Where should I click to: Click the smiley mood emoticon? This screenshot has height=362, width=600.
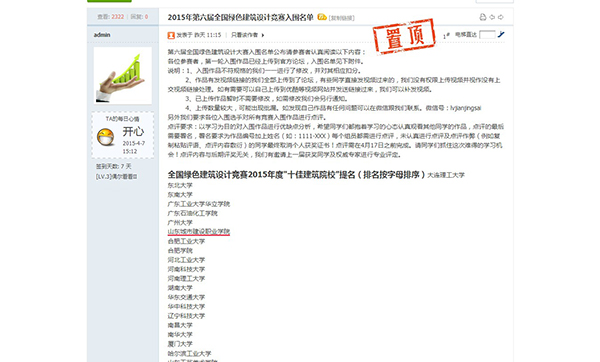coord(106,137)
